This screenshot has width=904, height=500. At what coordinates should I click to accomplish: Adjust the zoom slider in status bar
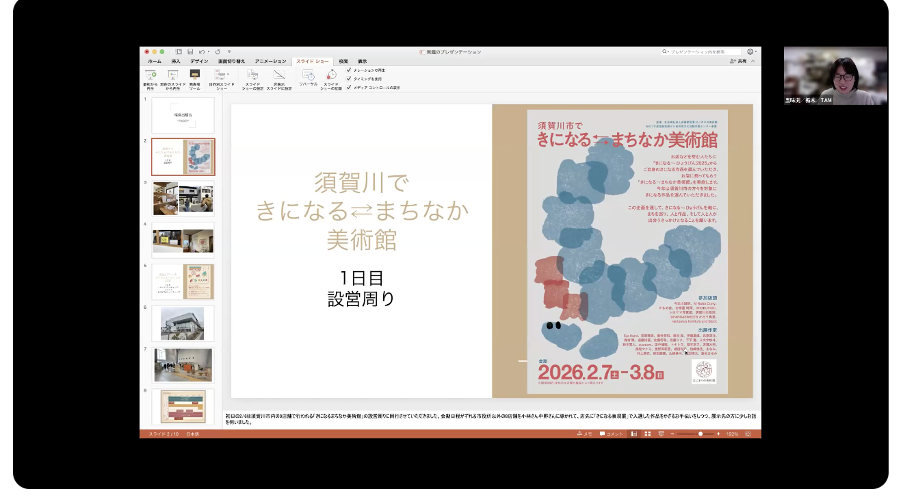tap(700, 434)
